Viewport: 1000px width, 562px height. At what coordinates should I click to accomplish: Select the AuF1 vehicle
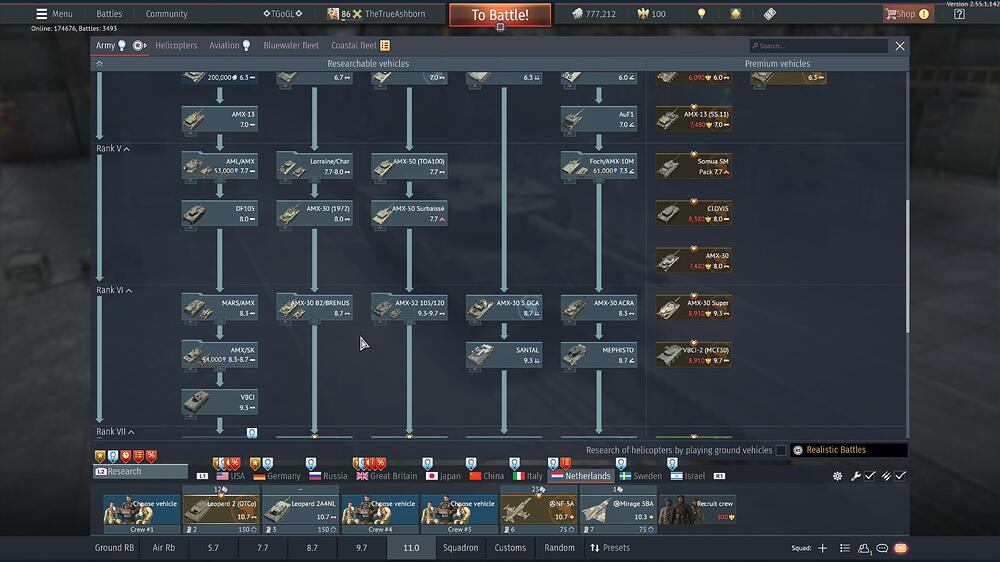[x=599, y=119]
